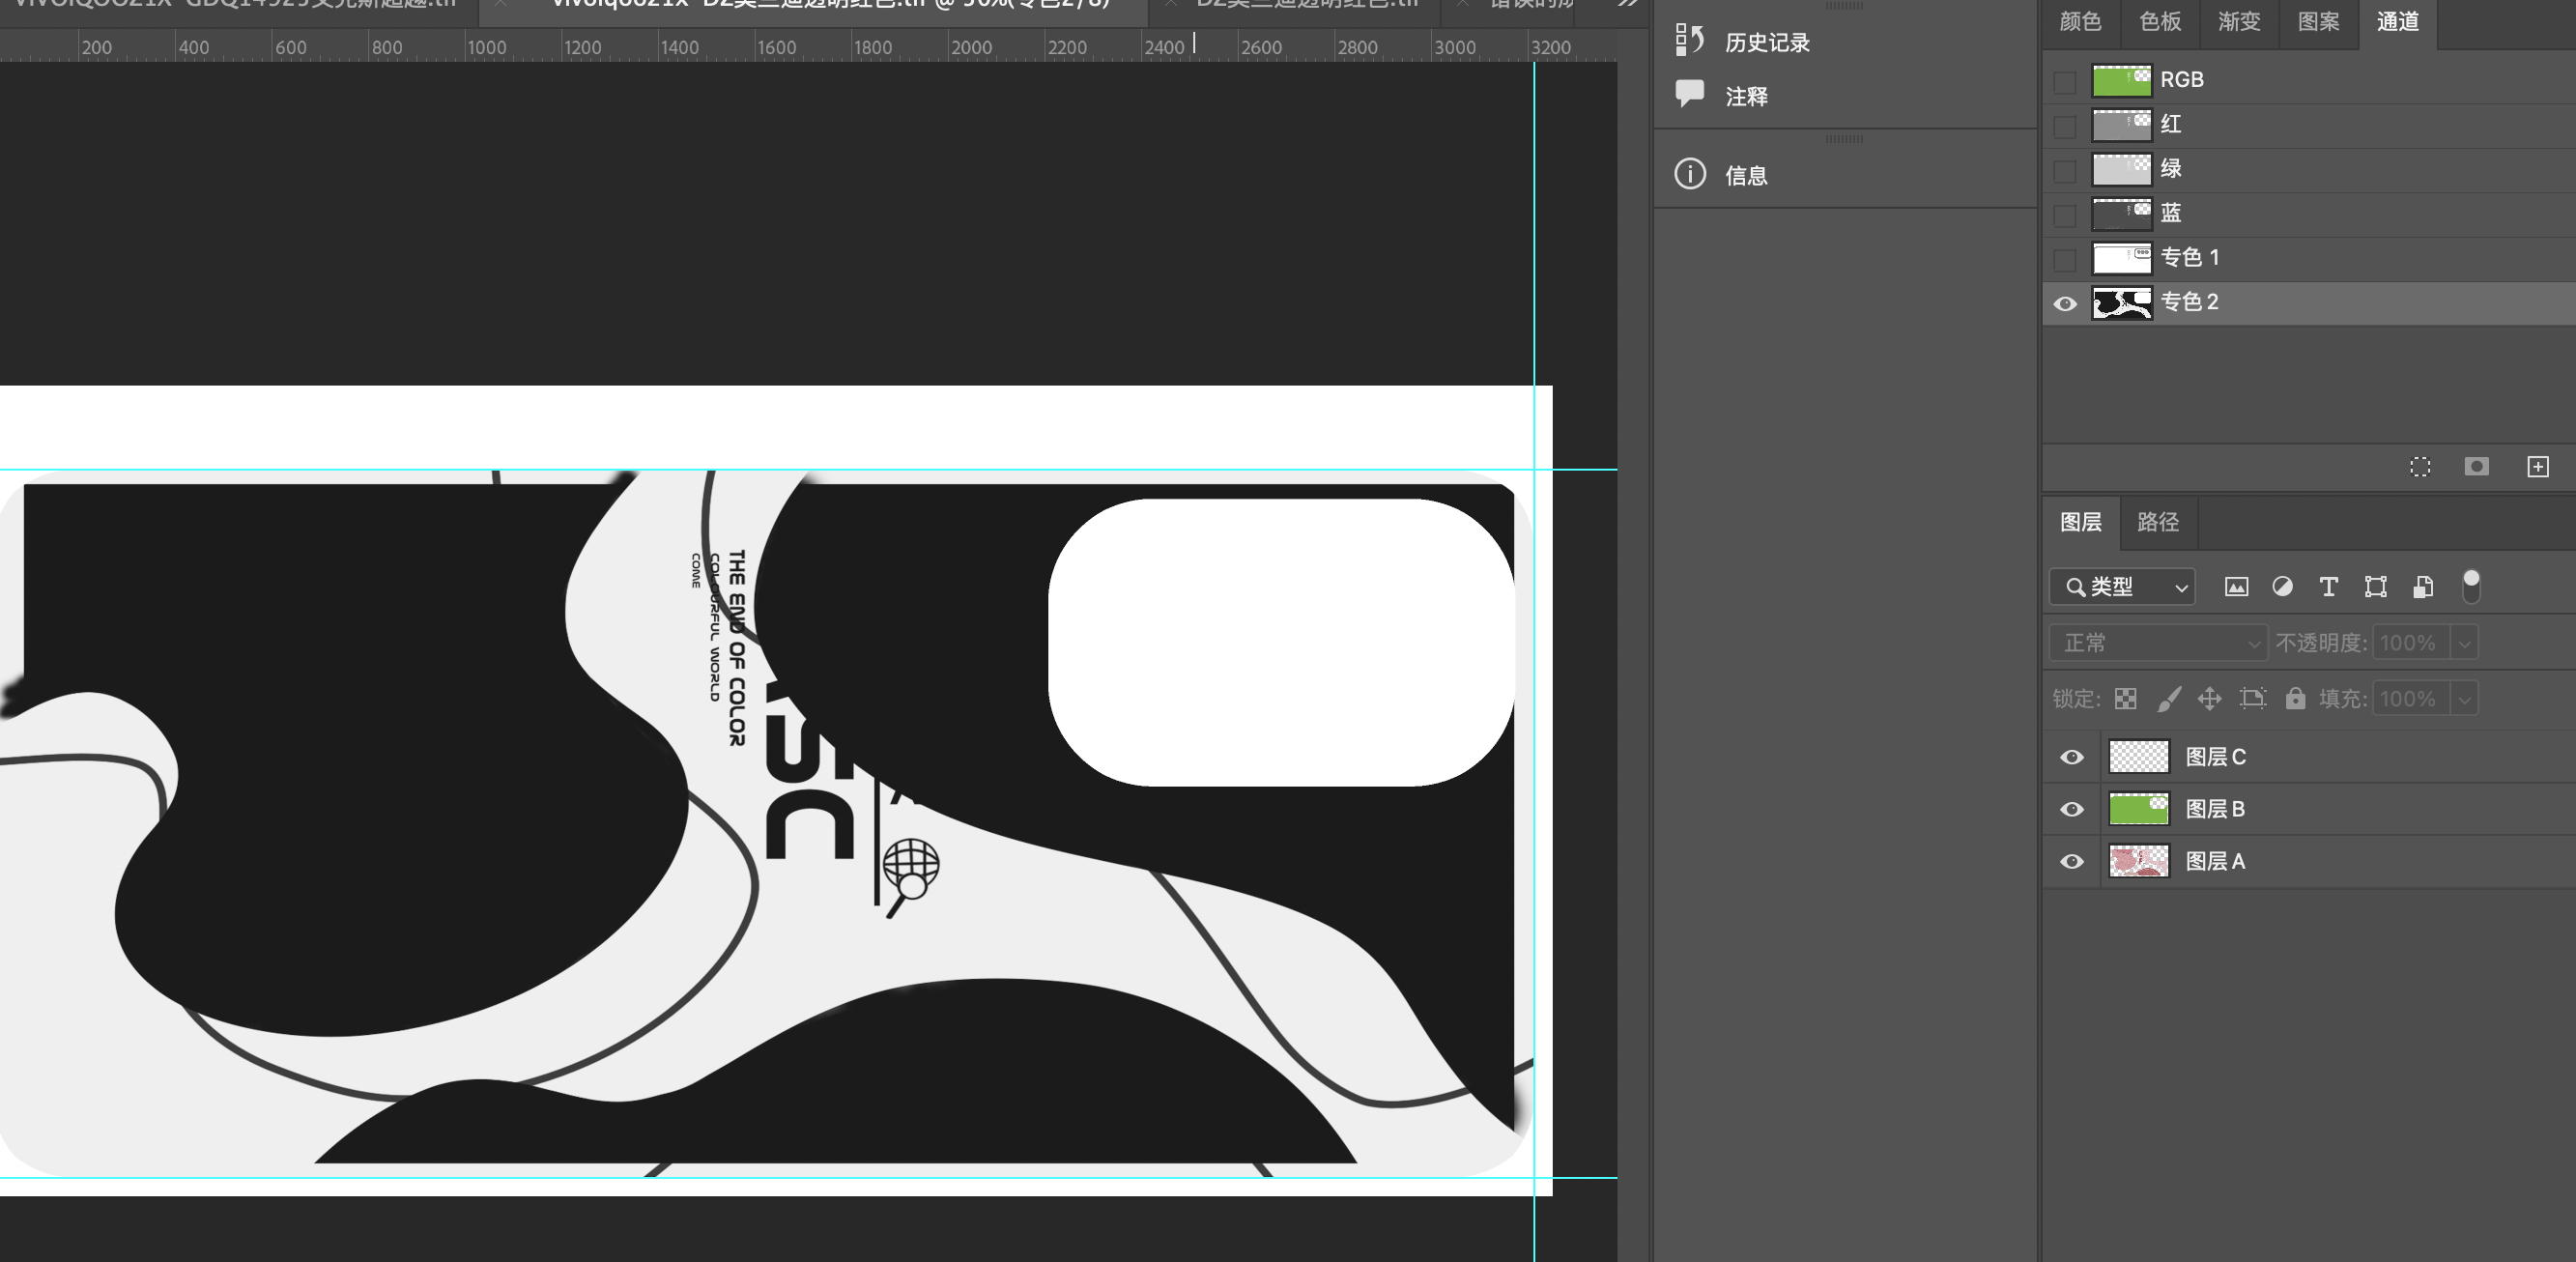
Task: Open the 类型 filter dropdown
Action: coord(2121,587)
